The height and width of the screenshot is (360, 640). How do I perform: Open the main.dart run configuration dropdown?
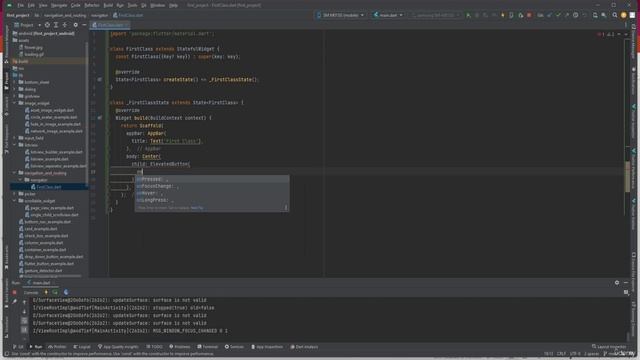[x=388, y=15]
